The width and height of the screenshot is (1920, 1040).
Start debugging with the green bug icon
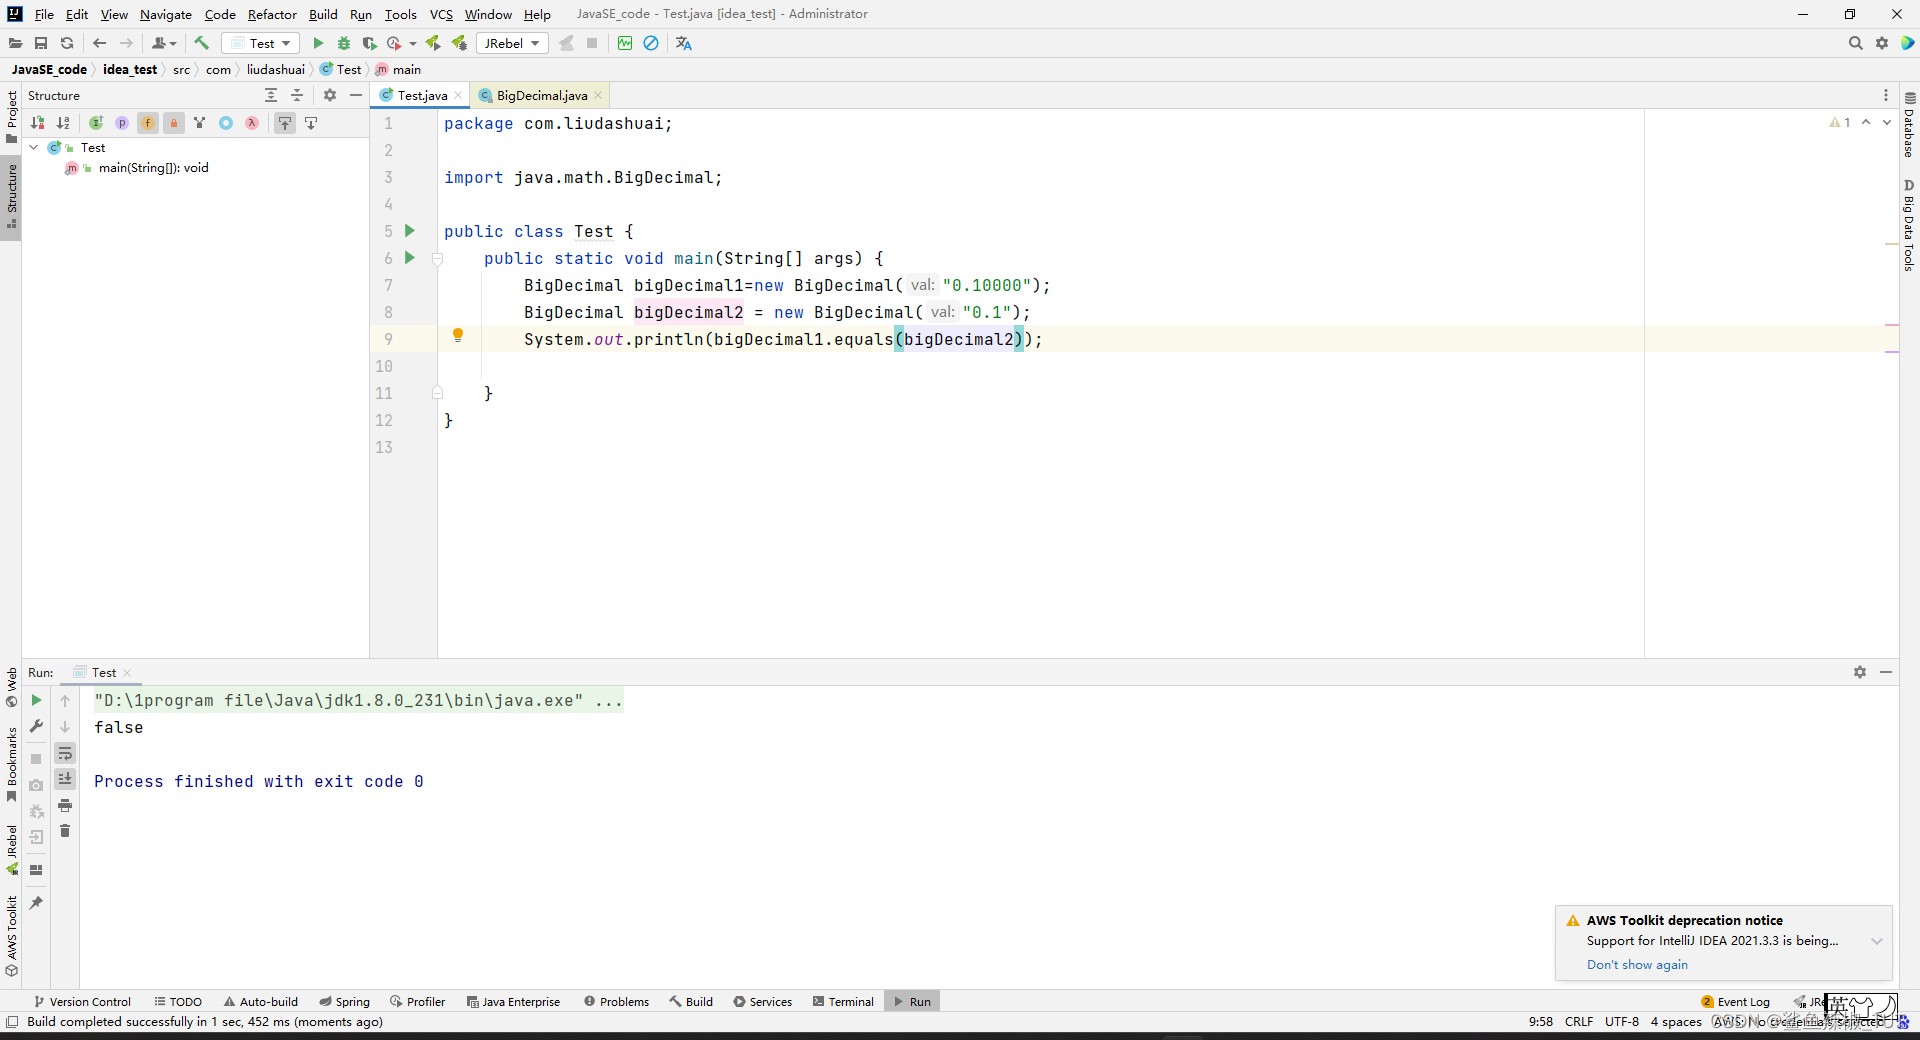coord(344,43)
